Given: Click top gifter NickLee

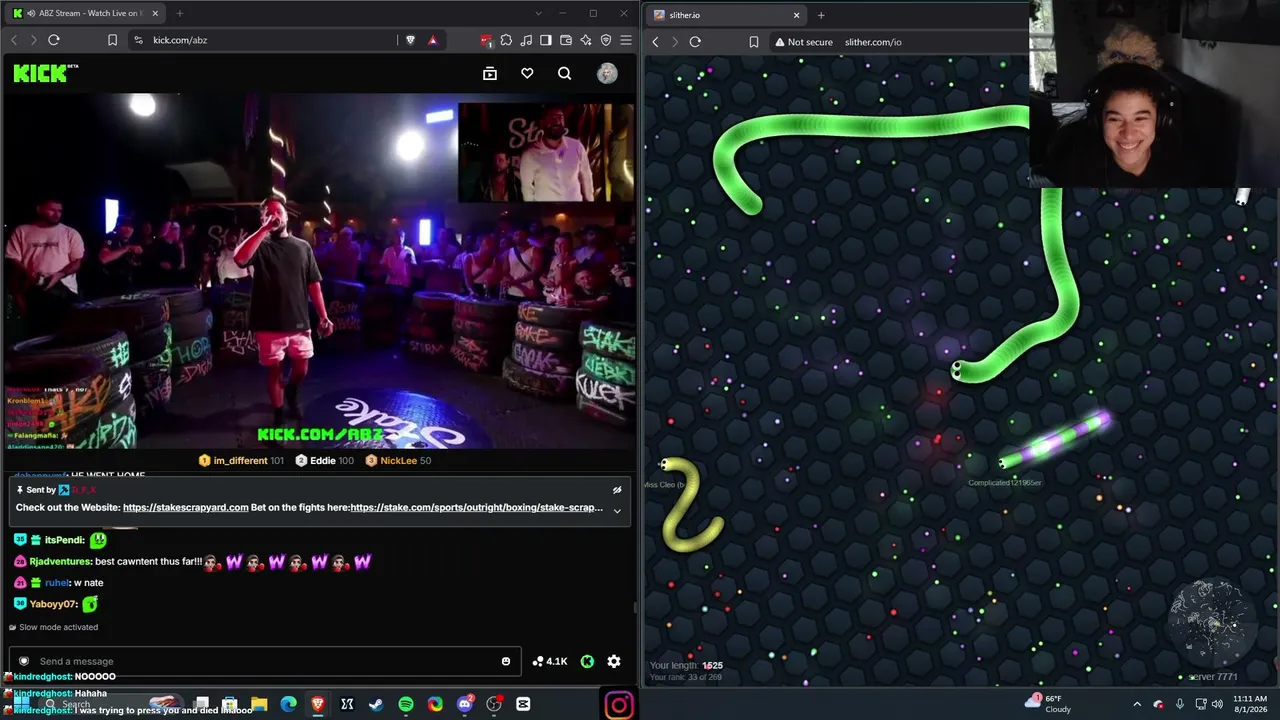Looking at the screenshot, I should point(398,461).
